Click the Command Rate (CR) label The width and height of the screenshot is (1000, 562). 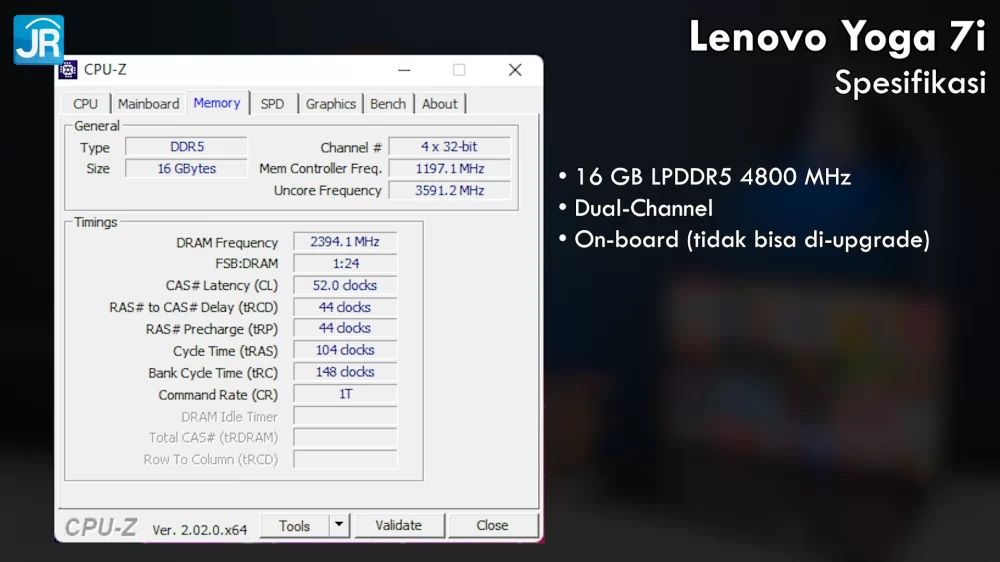[x=218, y=395]
